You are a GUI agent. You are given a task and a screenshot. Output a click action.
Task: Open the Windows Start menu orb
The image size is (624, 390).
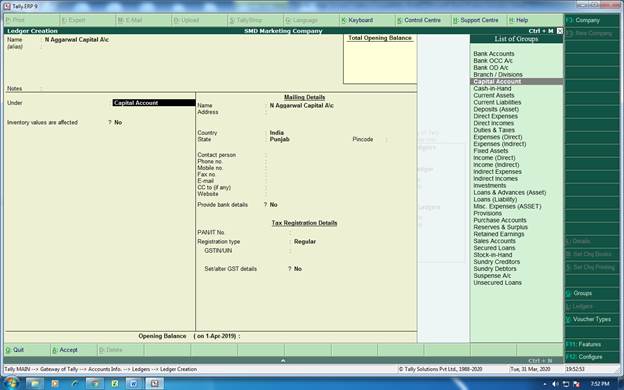11,383
